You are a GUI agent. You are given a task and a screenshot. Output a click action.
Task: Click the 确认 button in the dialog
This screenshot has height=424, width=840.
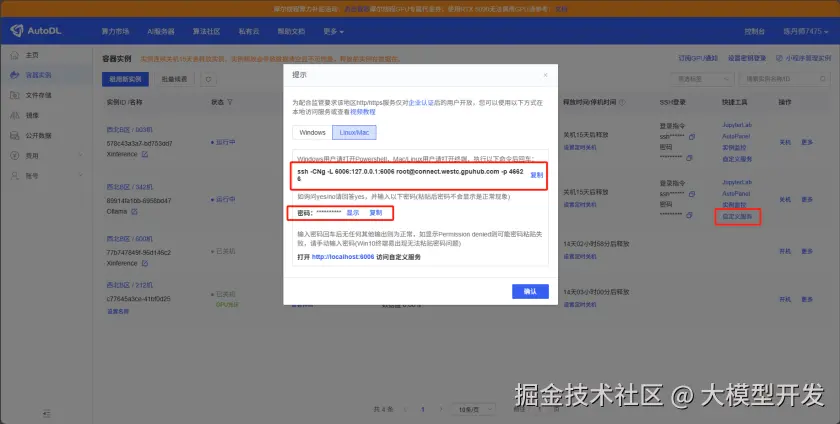[x=530, y=291]
